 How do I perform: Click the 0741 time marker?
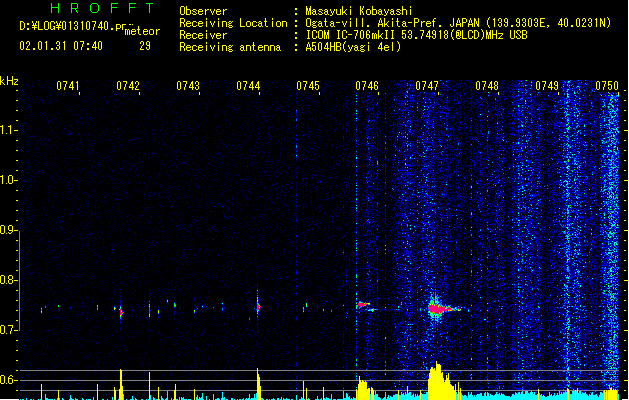tap(67, 86)
